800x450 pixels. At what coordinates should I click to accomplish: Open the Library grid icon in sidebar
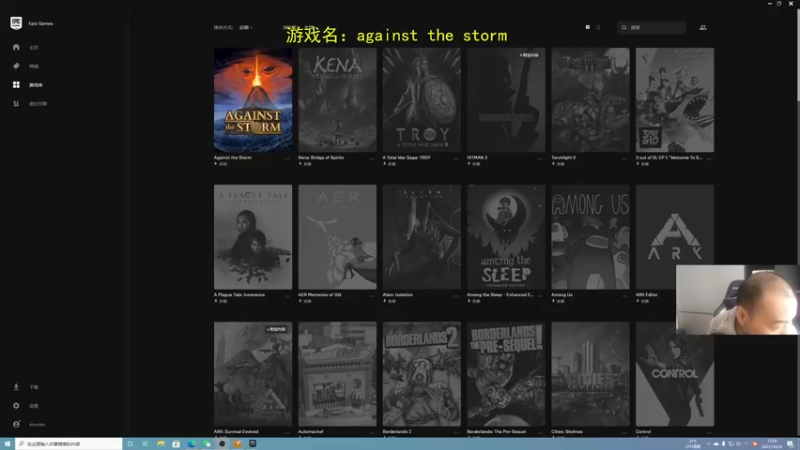[16, 85]
